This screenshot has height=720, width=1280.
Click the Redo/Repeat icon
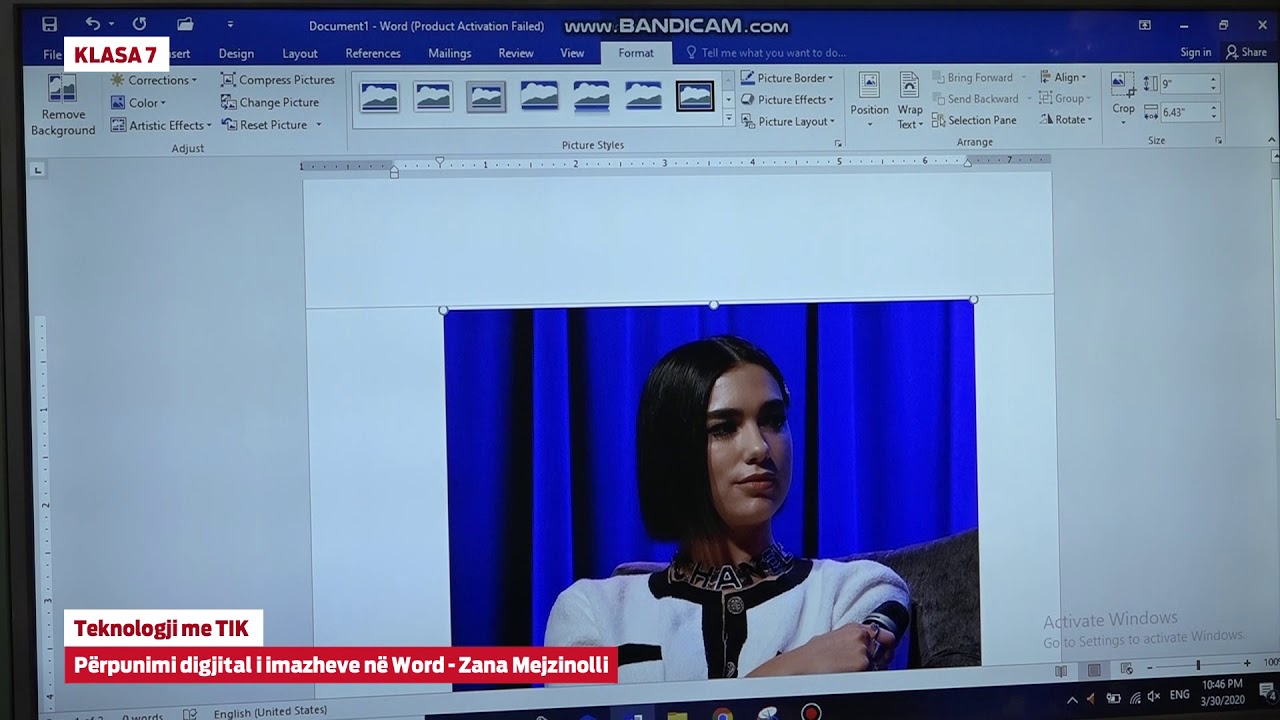click(139, 24)
